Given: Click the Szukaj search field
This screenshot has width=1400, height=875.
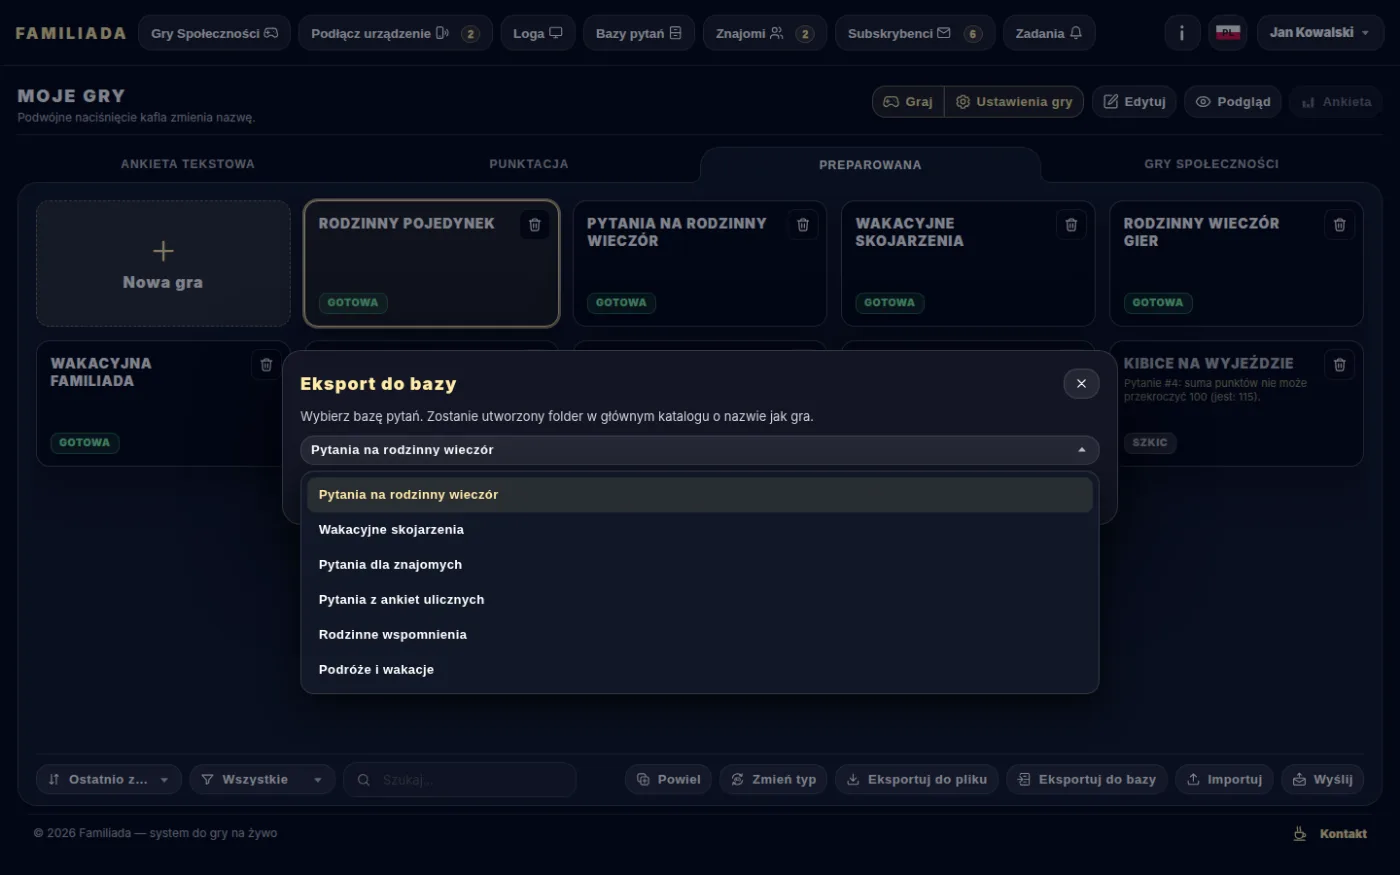Looking at the screenshot, I should click(x=460, y=779).
